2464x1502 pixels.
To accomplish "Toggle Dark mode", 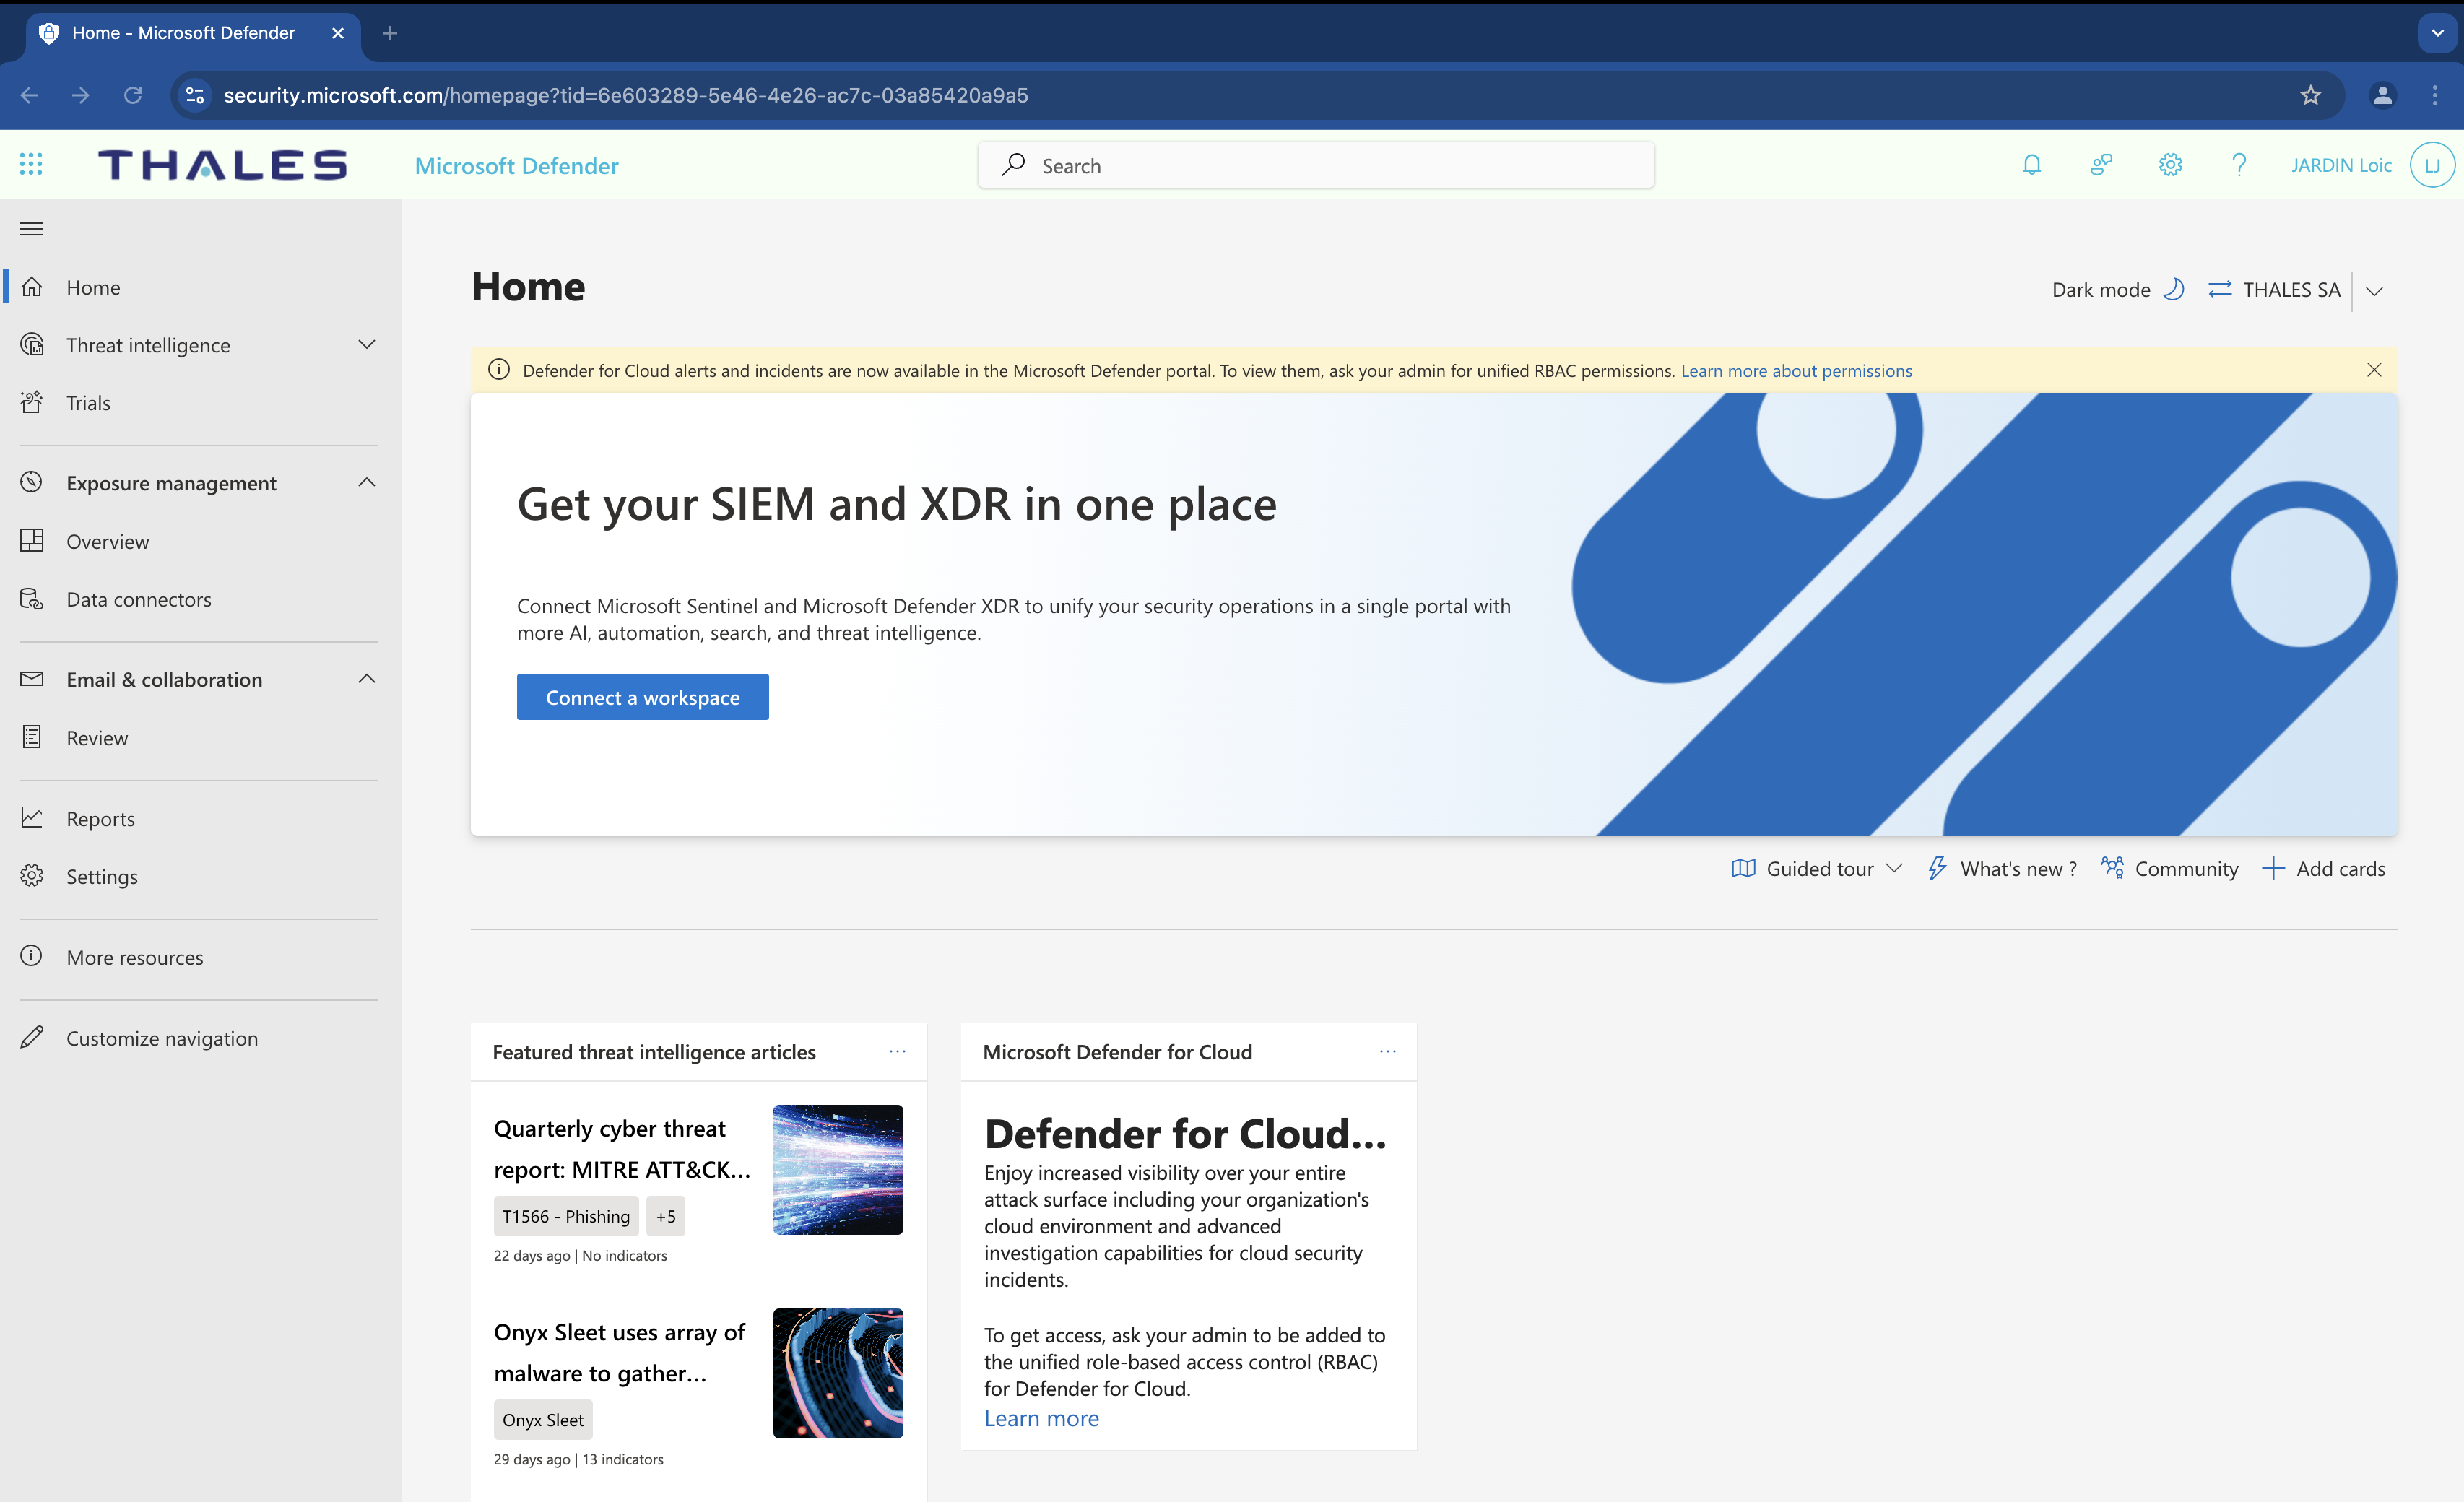I will click(2117, 289).
